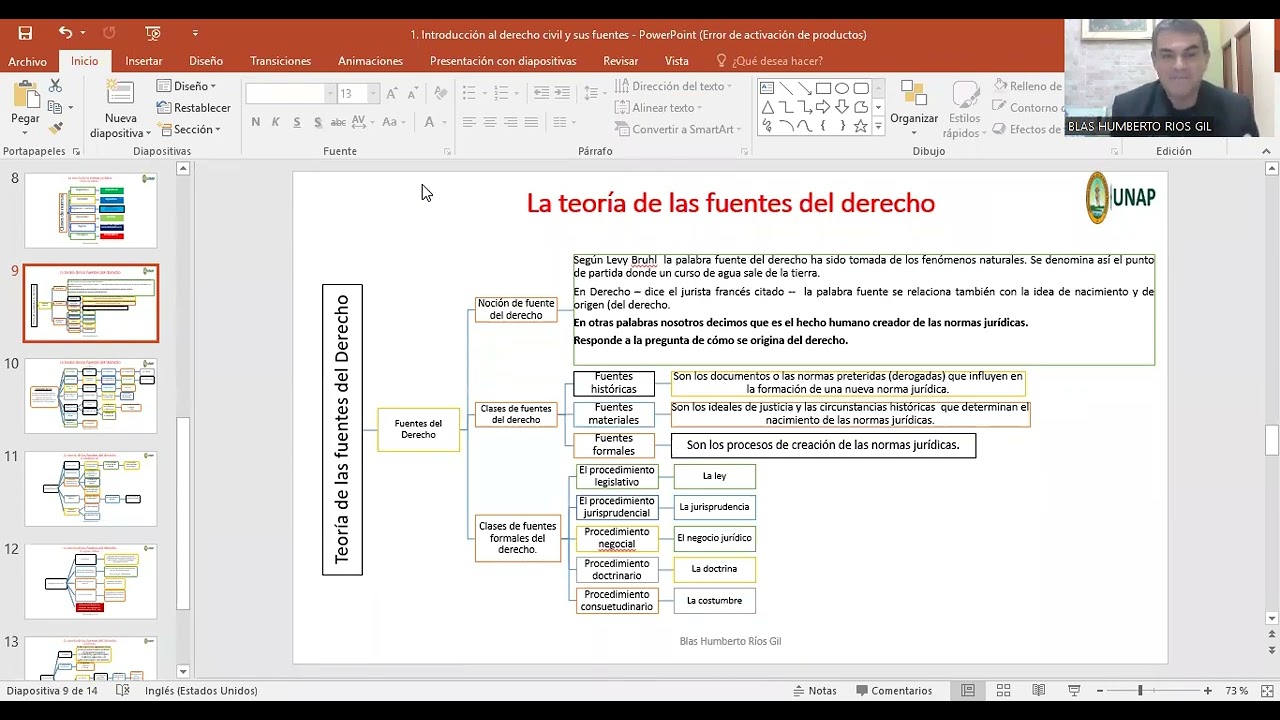Switch to Normal view icon in status bar
The width and height of the screenshot is (1280, 720).
(968, 690)
